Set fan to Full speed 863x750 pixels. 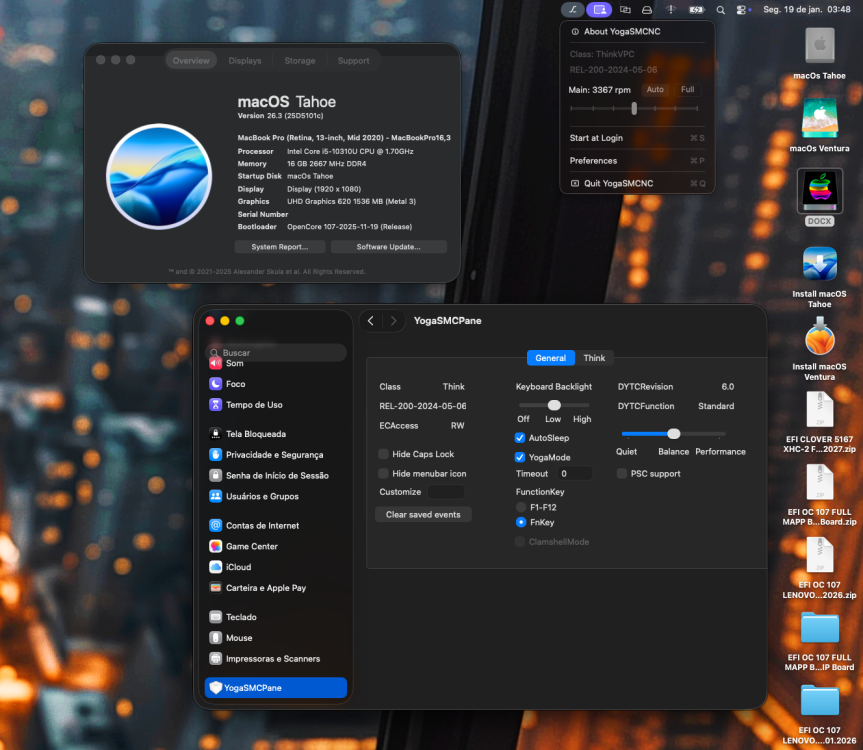687,89
